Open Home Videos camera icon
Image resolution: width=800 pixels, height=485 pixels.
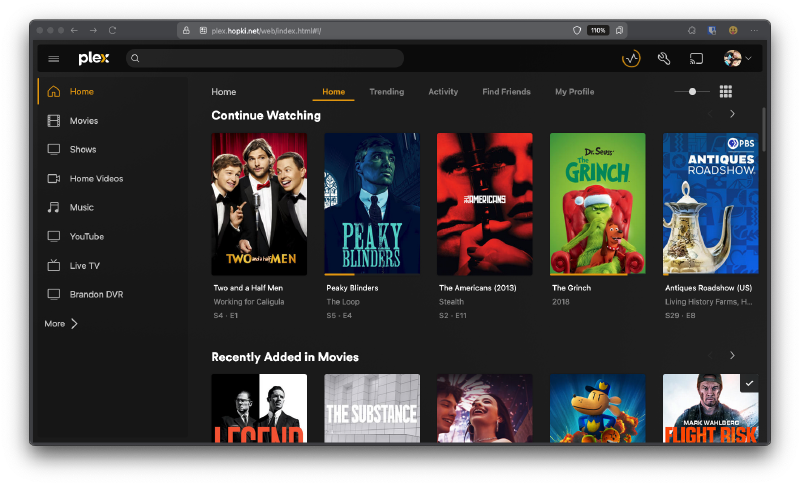(x=54, y=179)
